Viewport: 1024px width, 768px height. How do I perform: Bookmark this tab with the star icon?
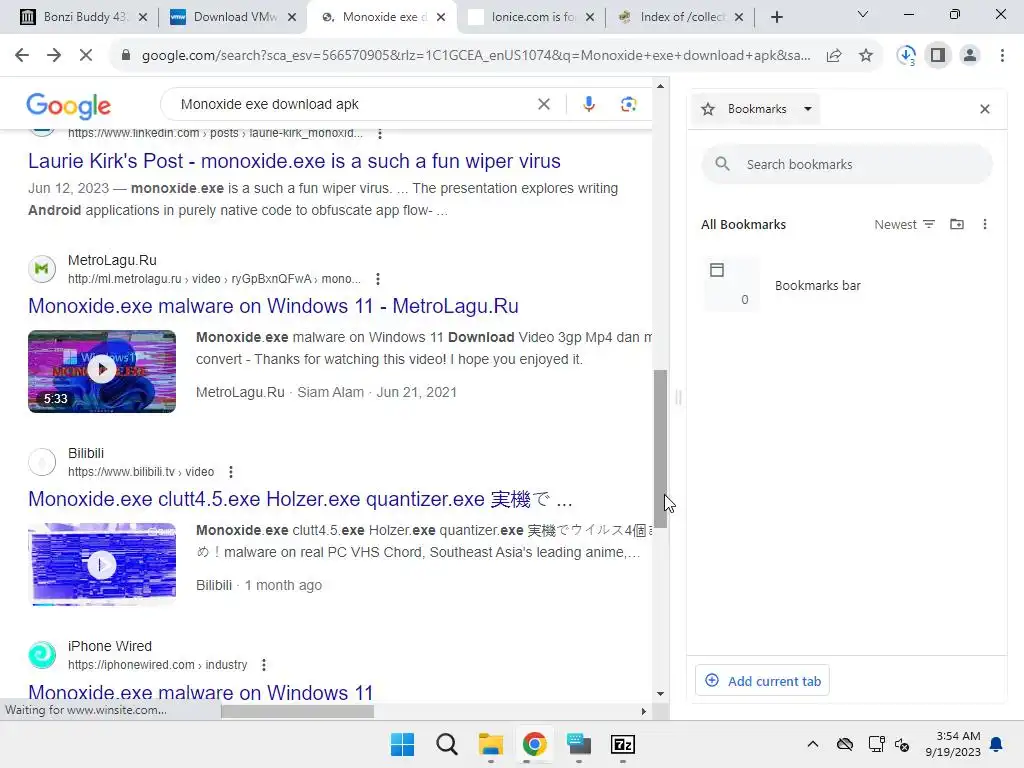(x=866, y=56)
